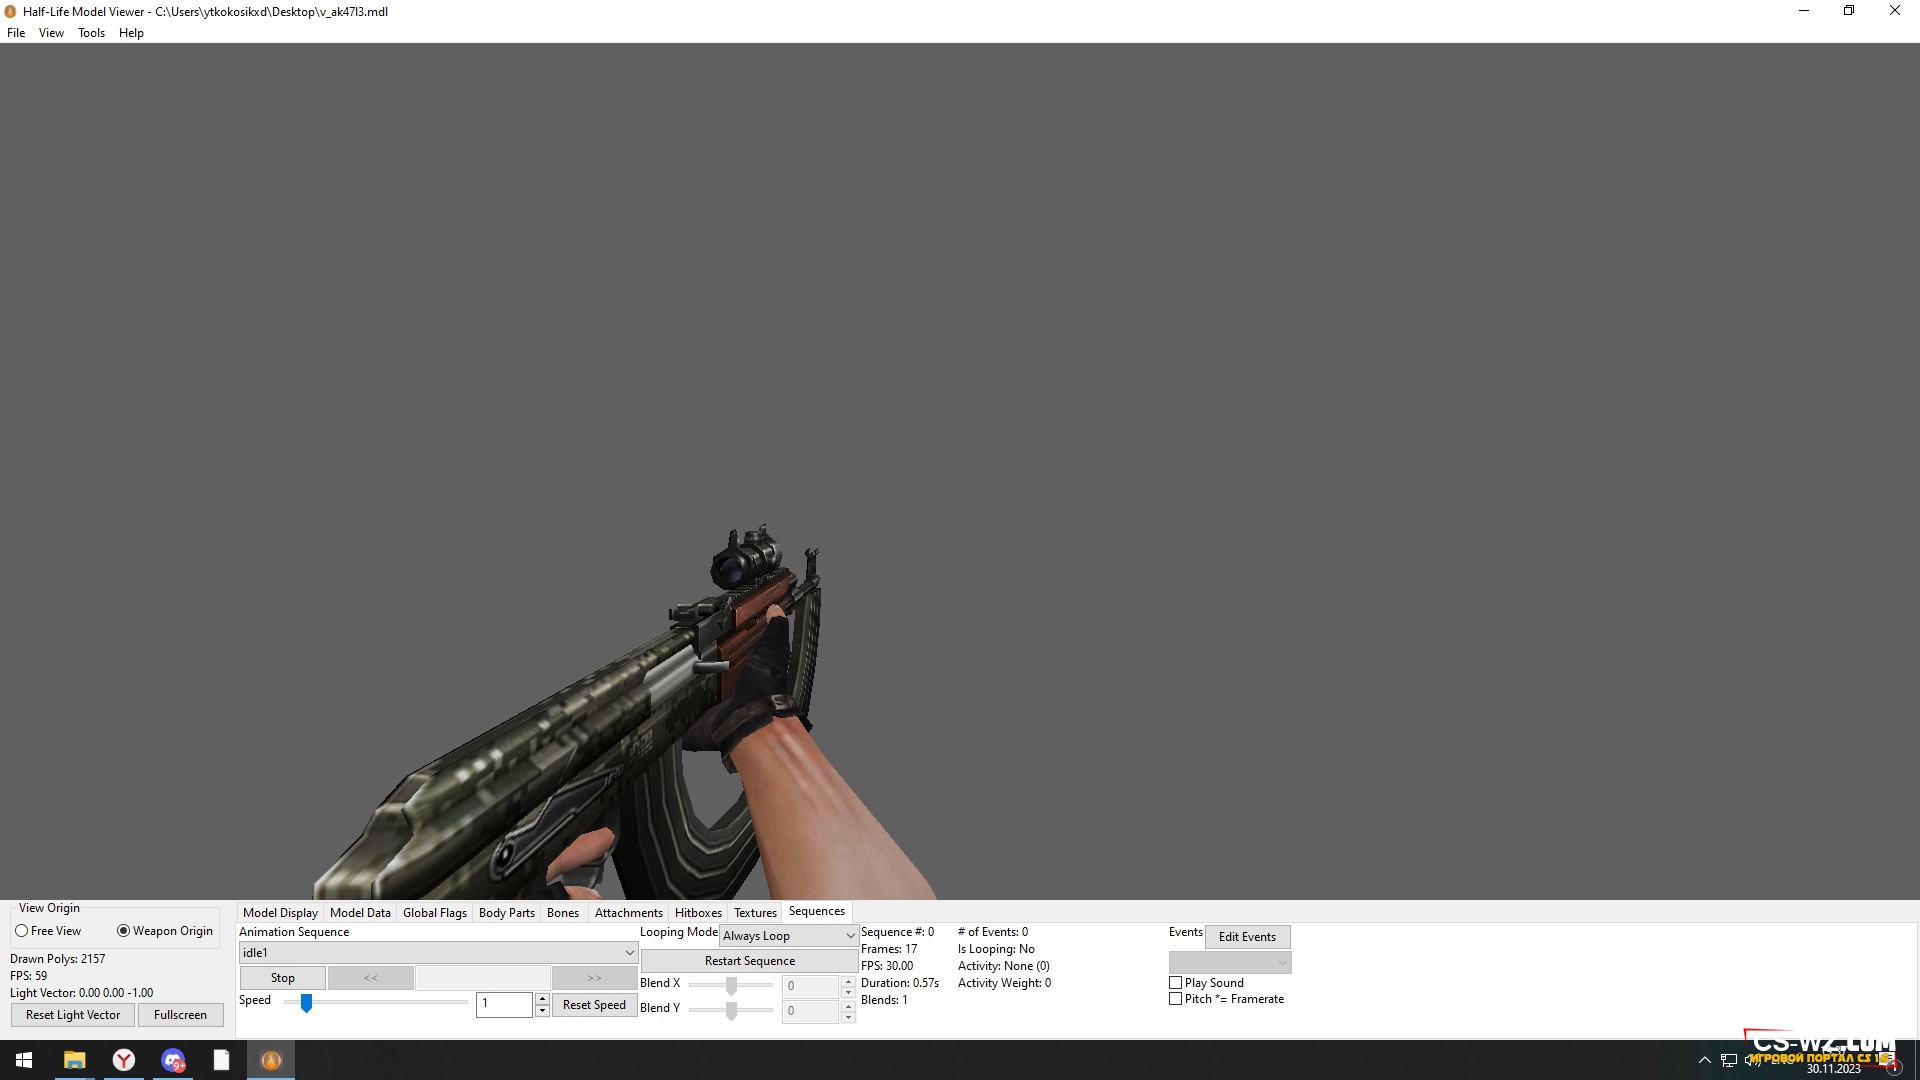Select the Free View radio button
The height and width of the screenshot is (1080, 1920).
pos(21,931)
